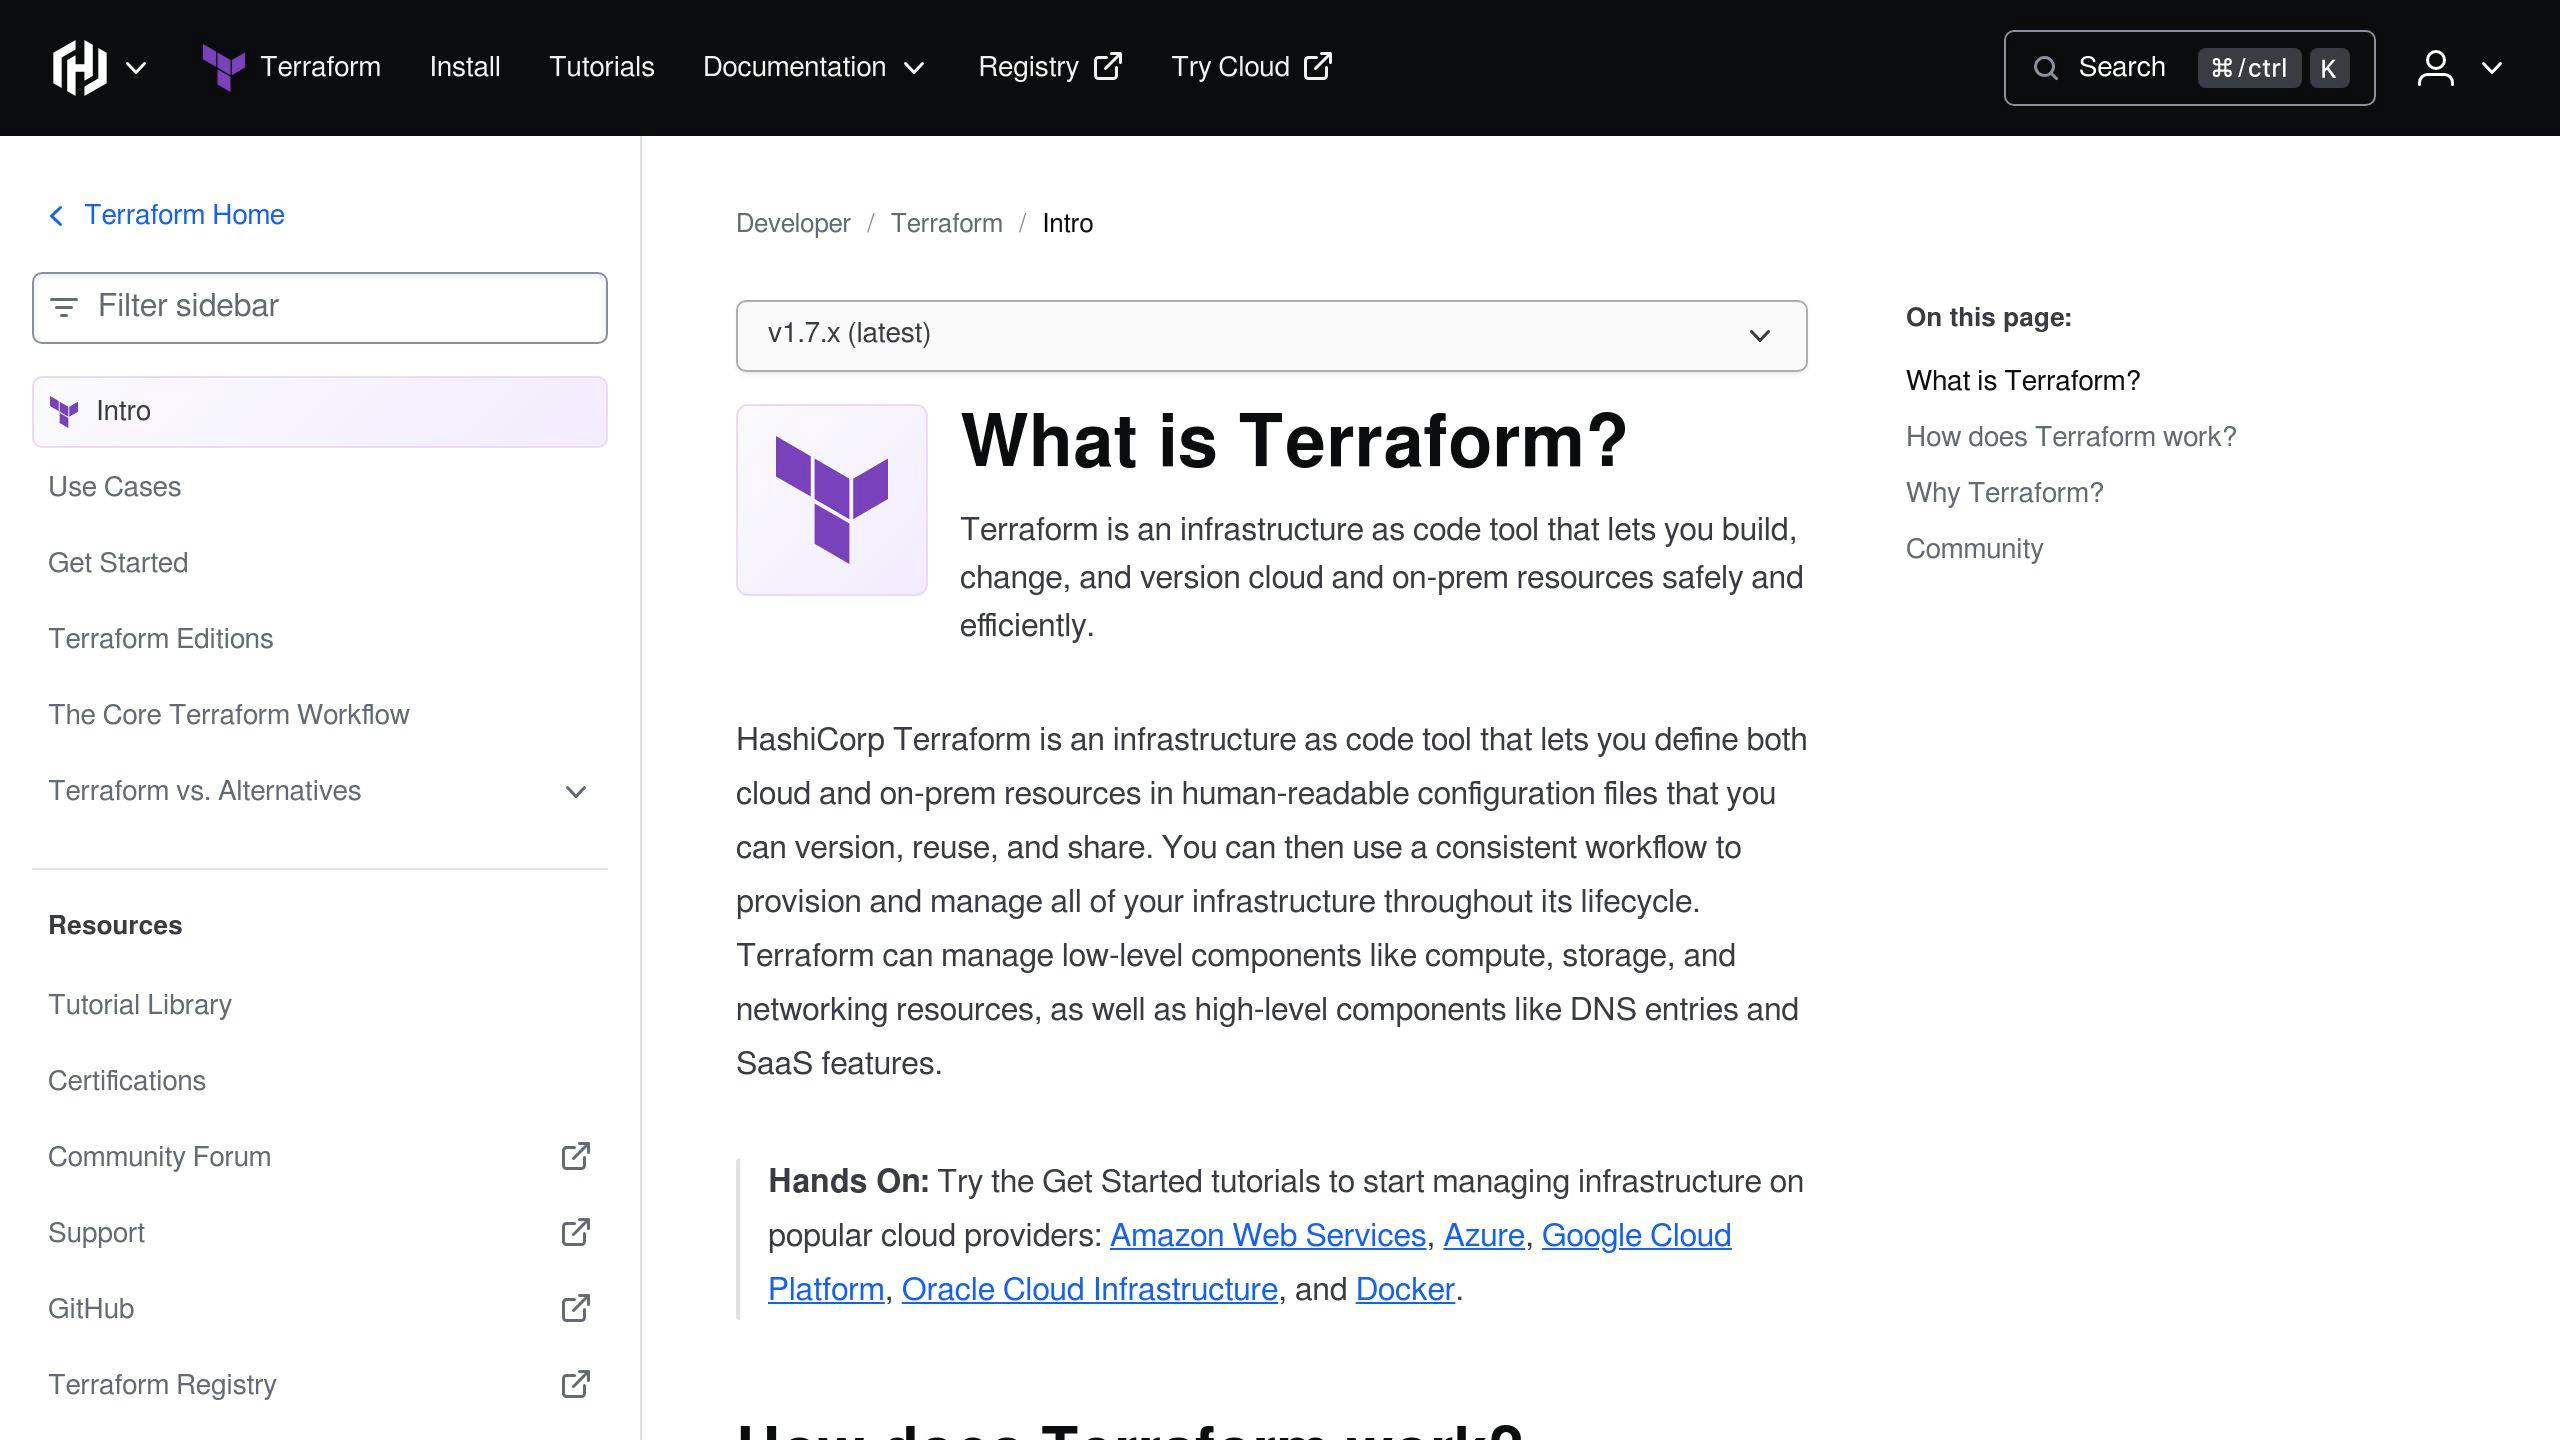The height and width of the screenshot is (1440, 2560).
Task: Expand Terraform vs. Alternatives section
Action: click(x=320, y=791)
